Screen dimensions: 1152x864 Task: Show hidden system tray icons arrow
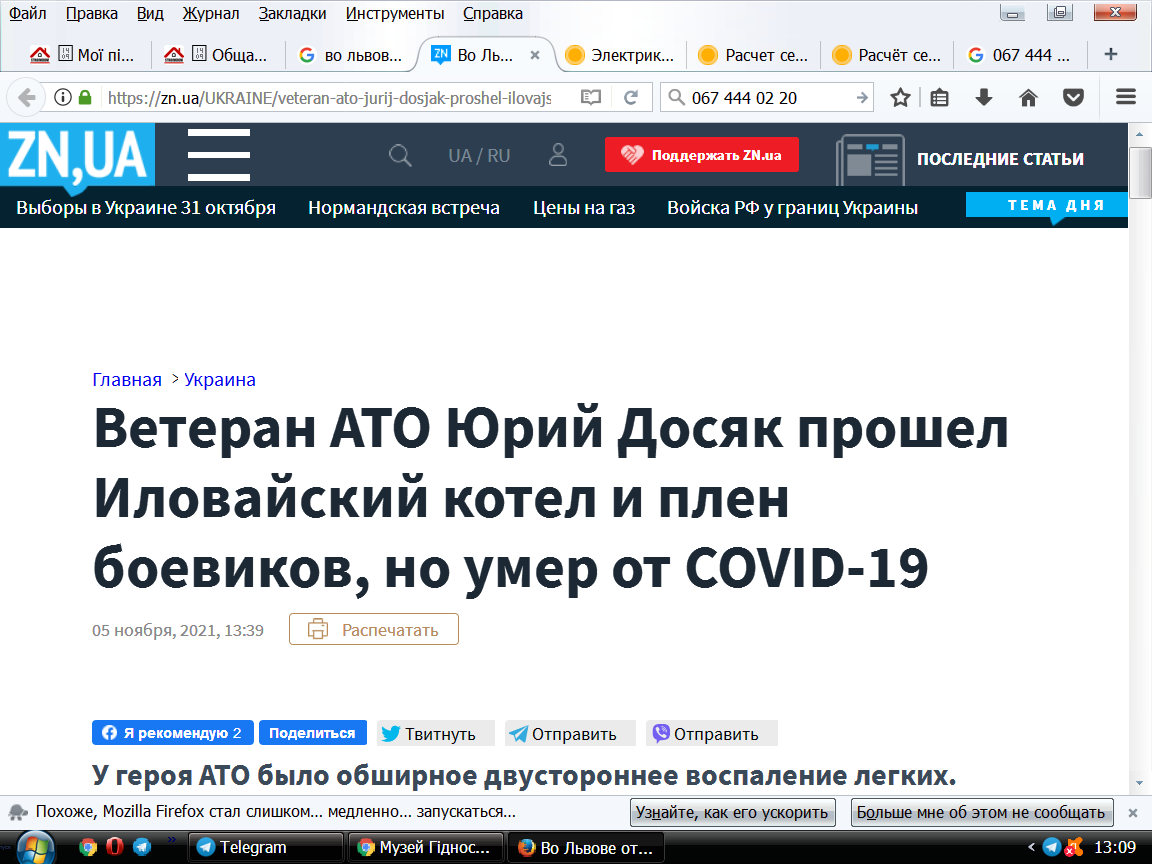click(1031, 847)
